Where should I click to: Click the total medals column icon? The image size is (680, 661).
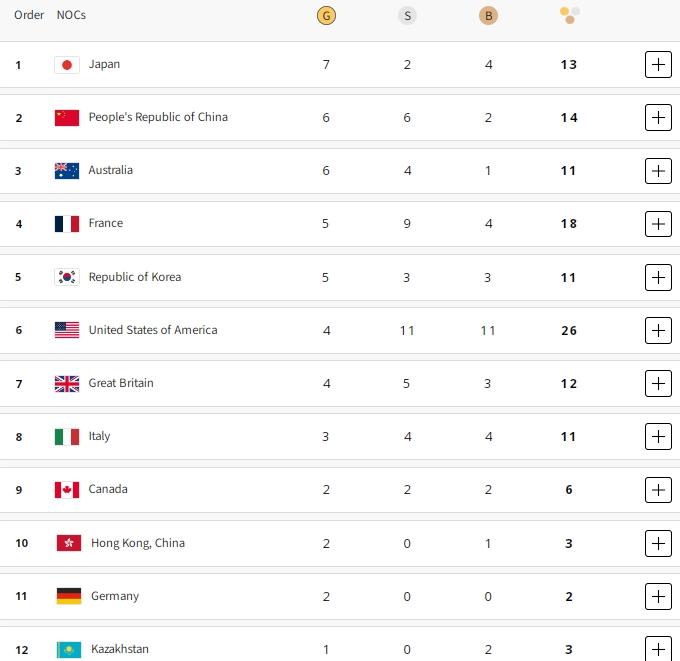point(569,15)
